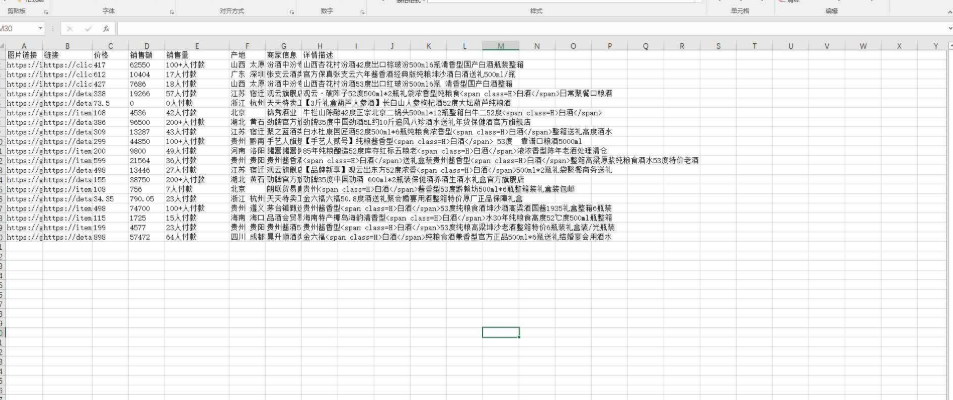This screenshot has height=400, width=953.
Task: Open the Number group dialog launcher
Action: (363, 12)
